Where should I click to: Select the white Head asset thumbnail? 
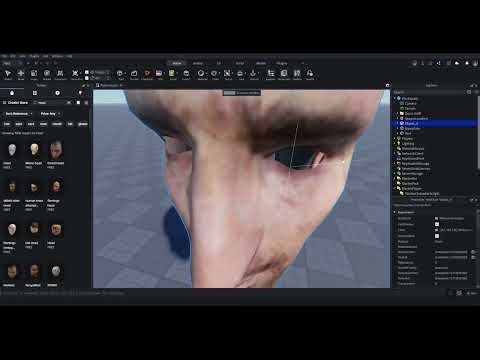tap(12, 151)
